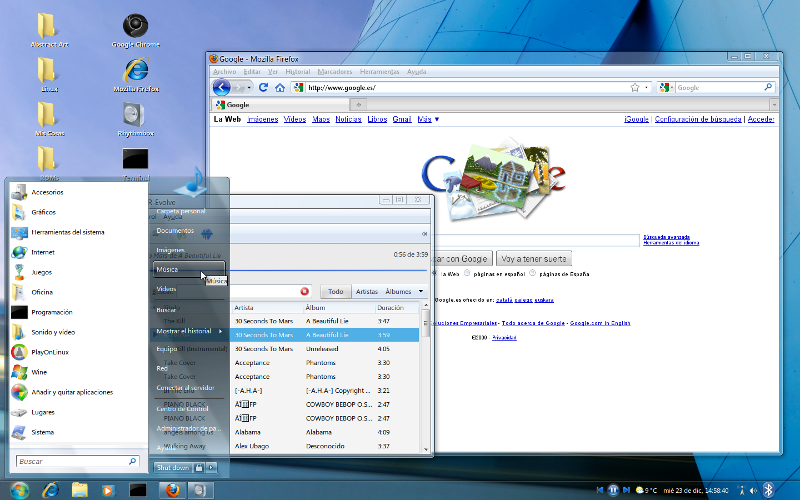
Task: Select the Mozilla Firefox desktop shortcut
Action: [136, 74]
